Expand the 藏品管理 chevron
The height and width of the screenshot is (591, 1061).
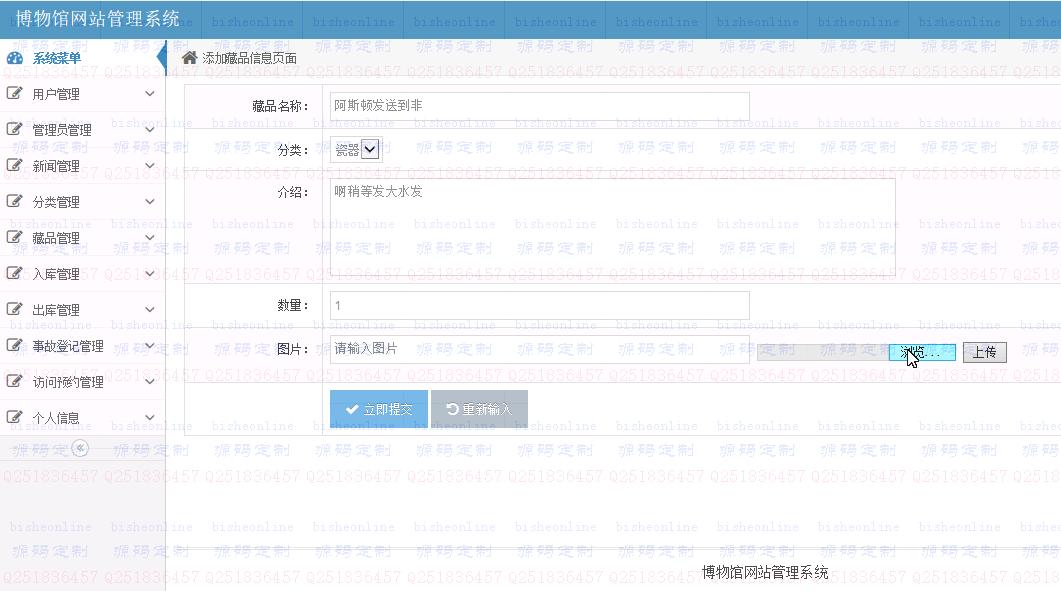point(150,237)
